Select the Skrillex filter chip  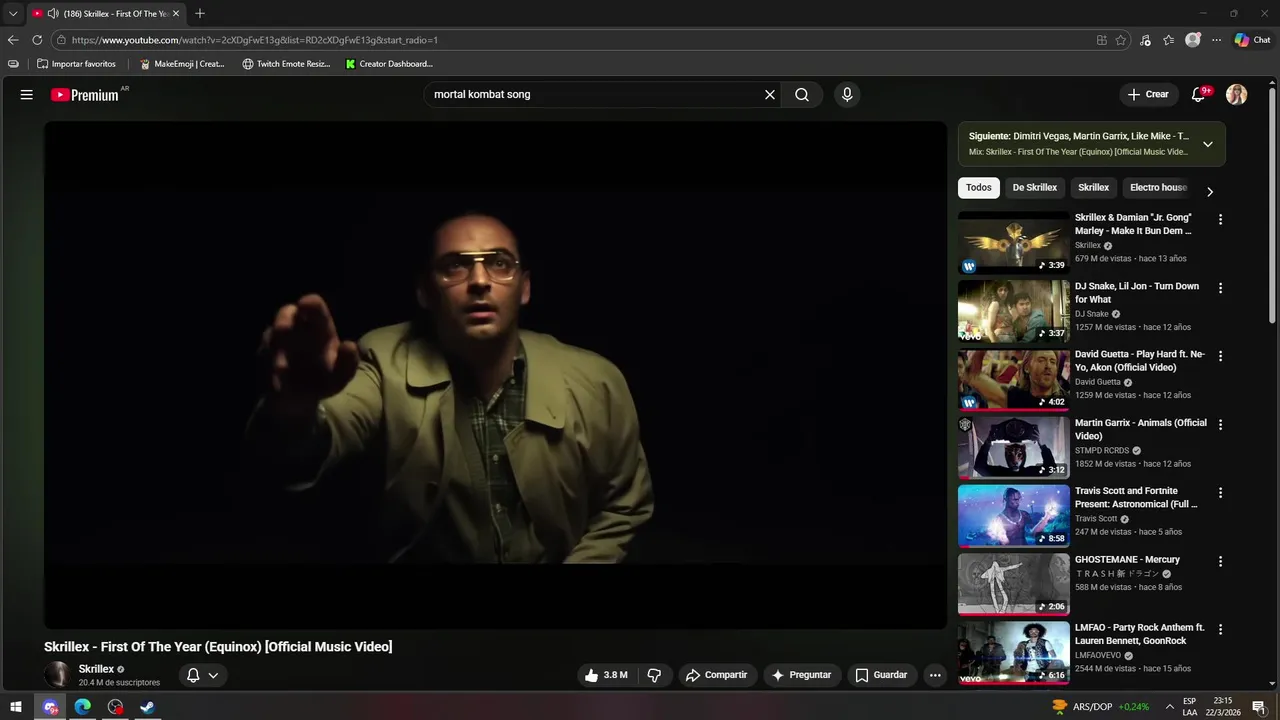click(x=1093, y=188)
